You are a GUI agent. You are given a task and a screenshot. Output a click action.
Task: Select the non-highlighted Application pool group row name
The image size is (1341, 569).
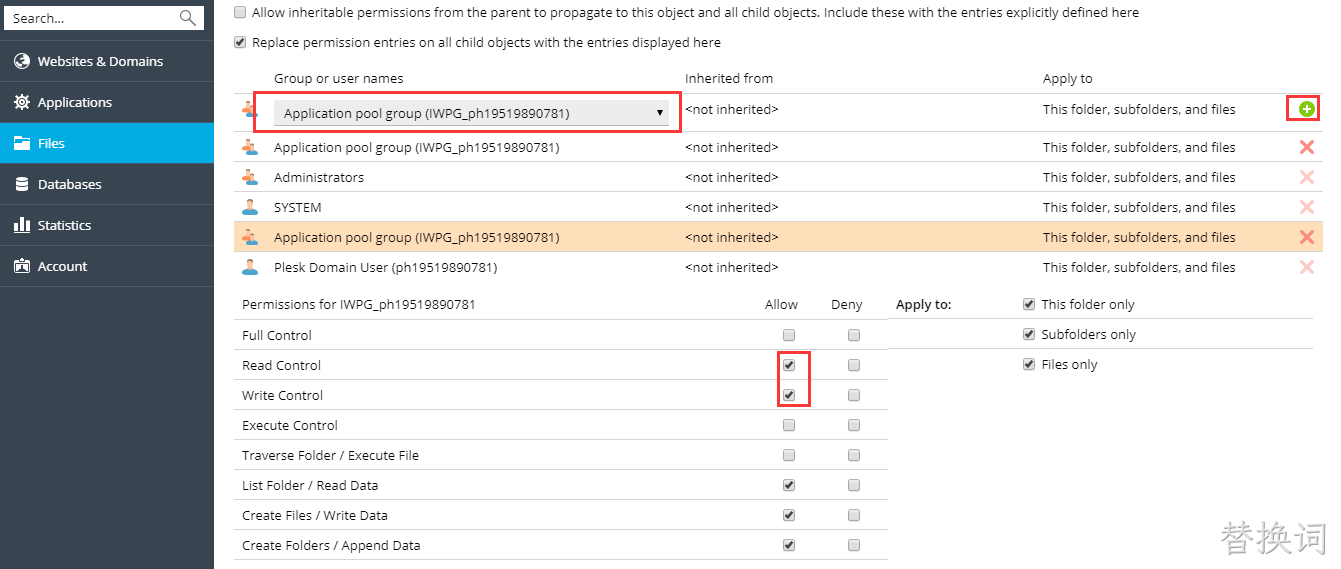coord(416,147)
